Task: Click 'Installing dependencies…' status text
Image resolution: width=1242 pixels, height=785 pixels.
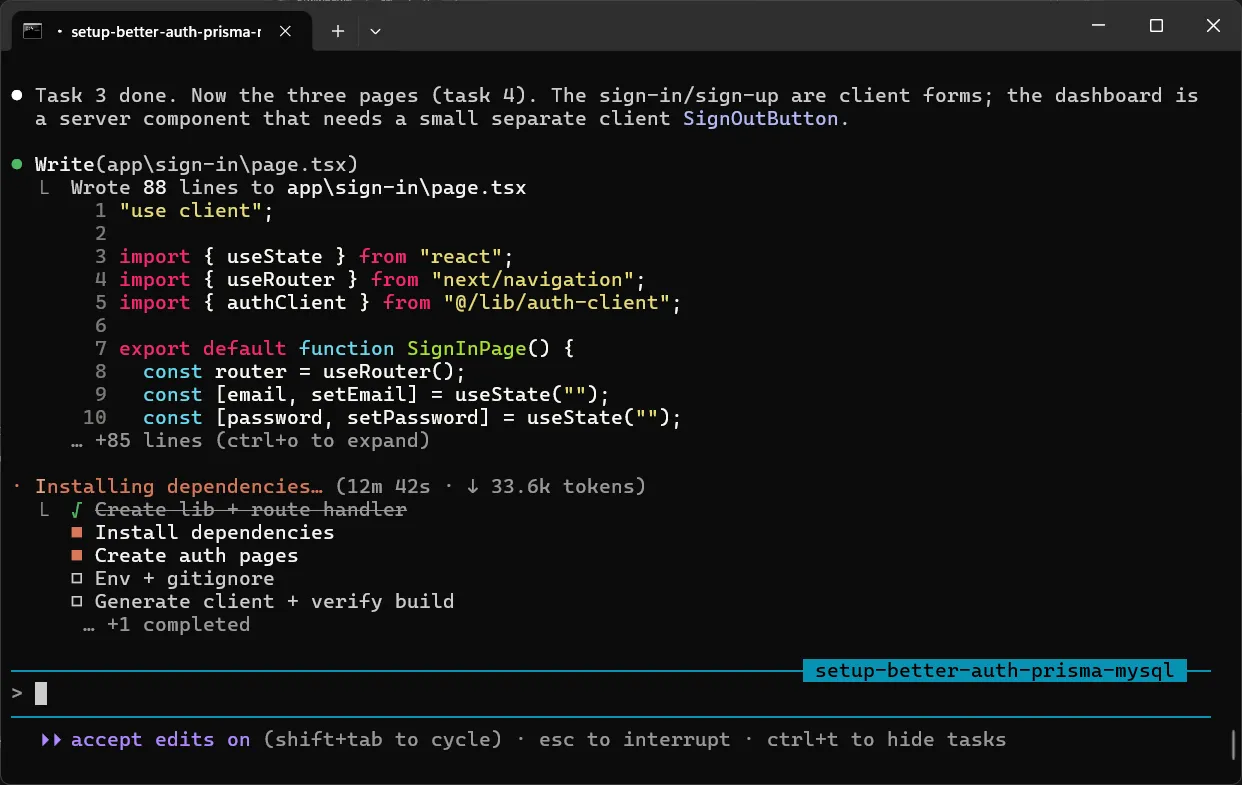Action: point(179,487)
